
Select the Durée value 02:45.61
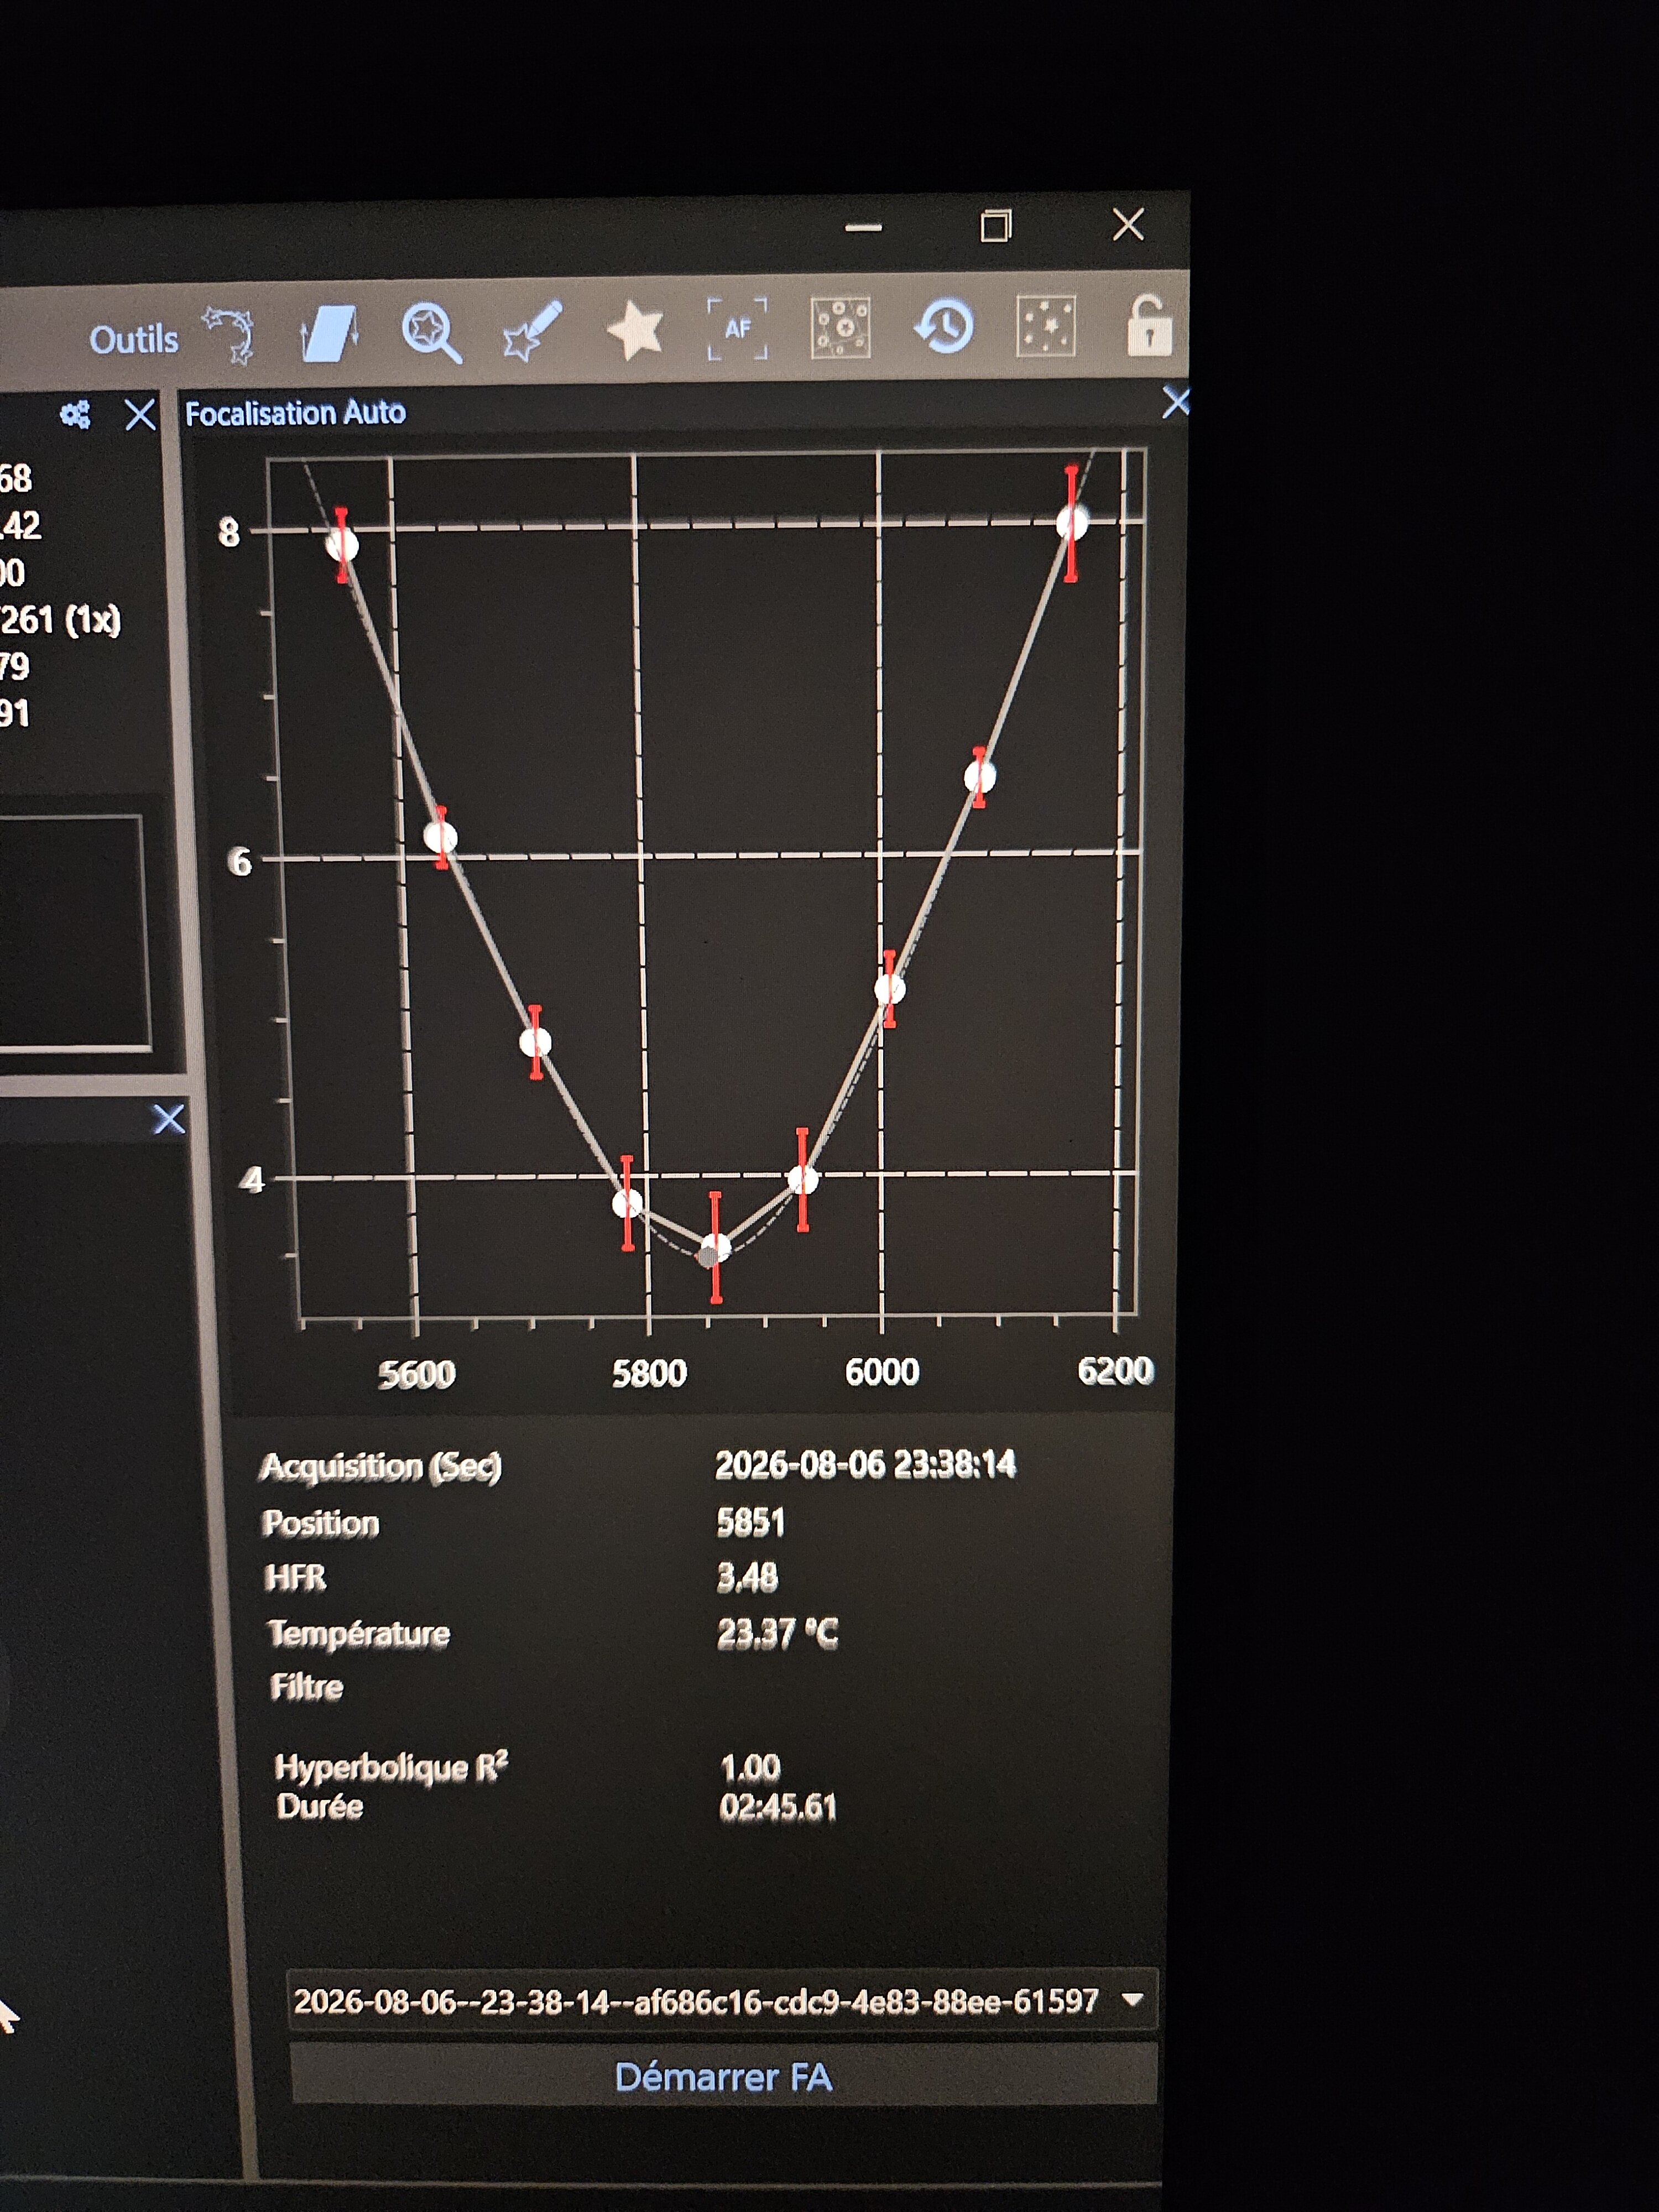tap(777, 1806)
